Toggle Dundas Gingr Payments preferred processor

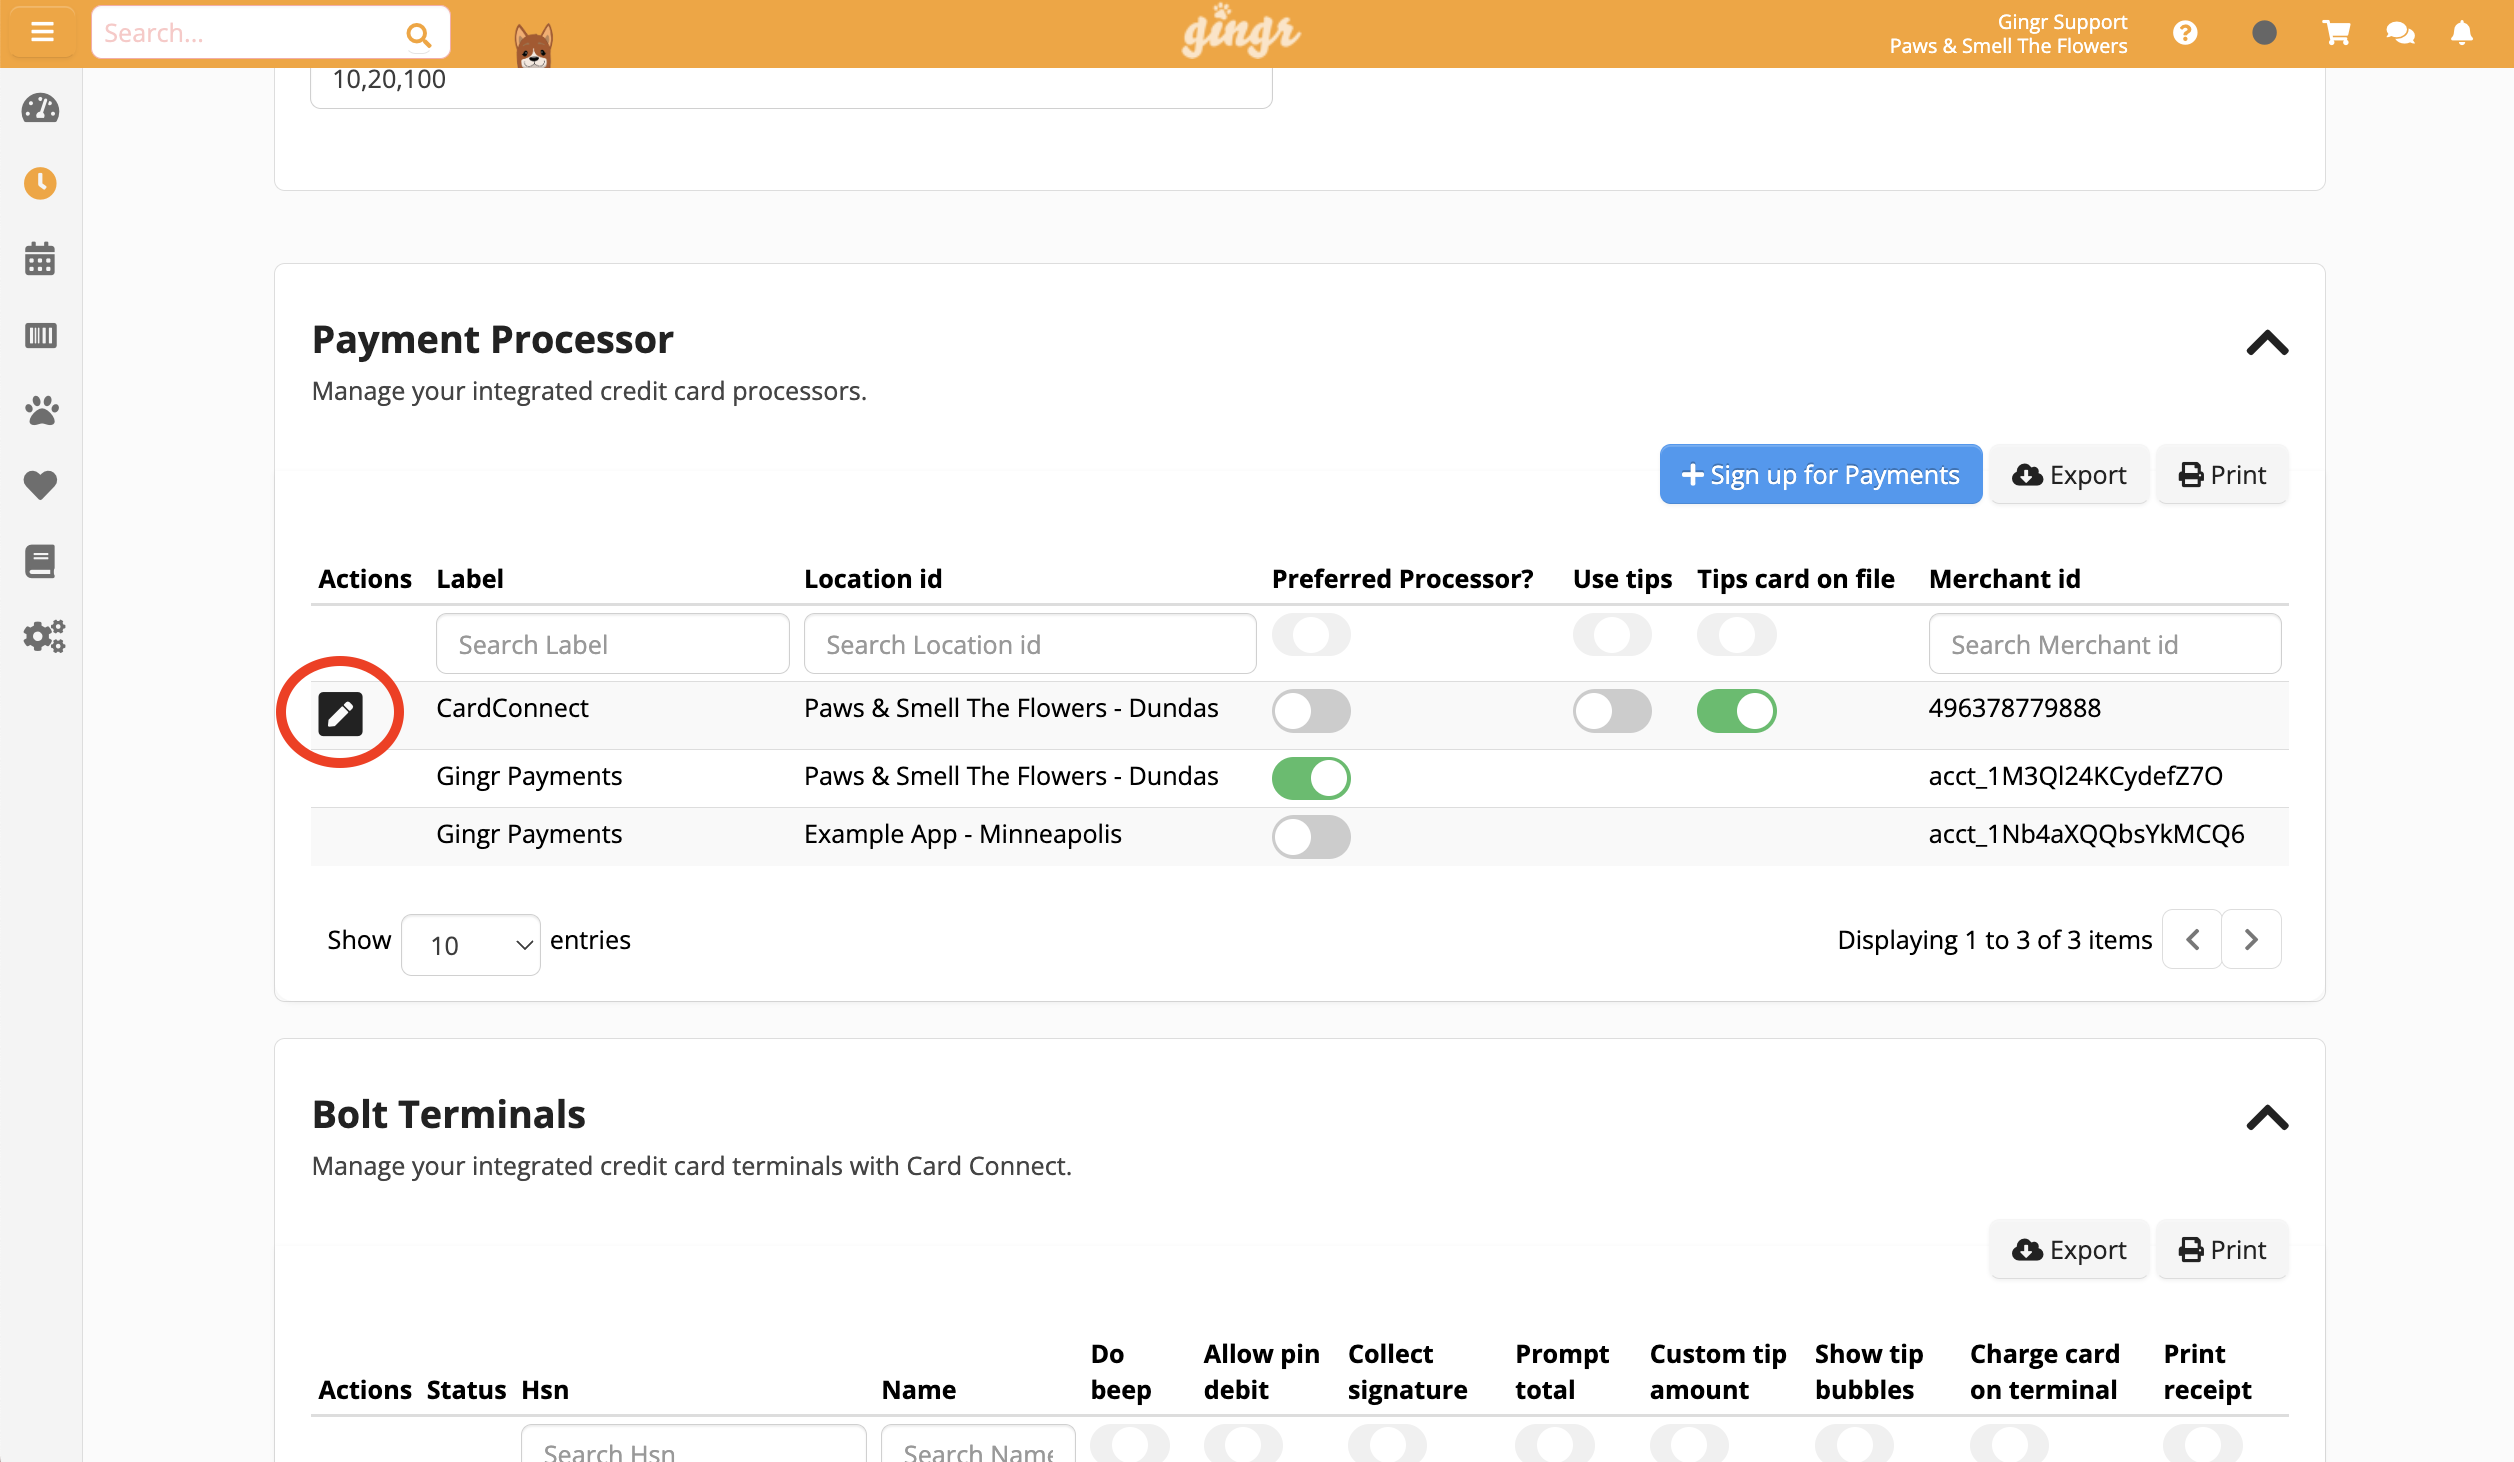pyautogui.click(x=1311, y=778)
